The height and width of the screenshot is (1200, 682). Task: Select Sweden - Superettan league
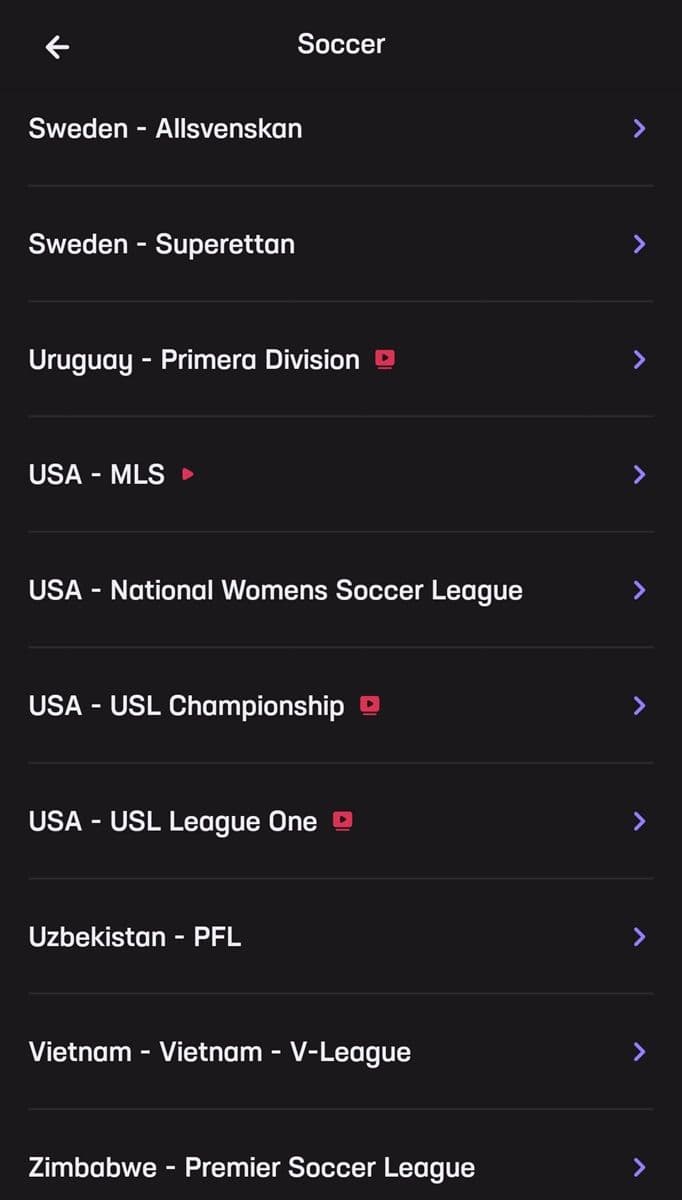point(162,244)
